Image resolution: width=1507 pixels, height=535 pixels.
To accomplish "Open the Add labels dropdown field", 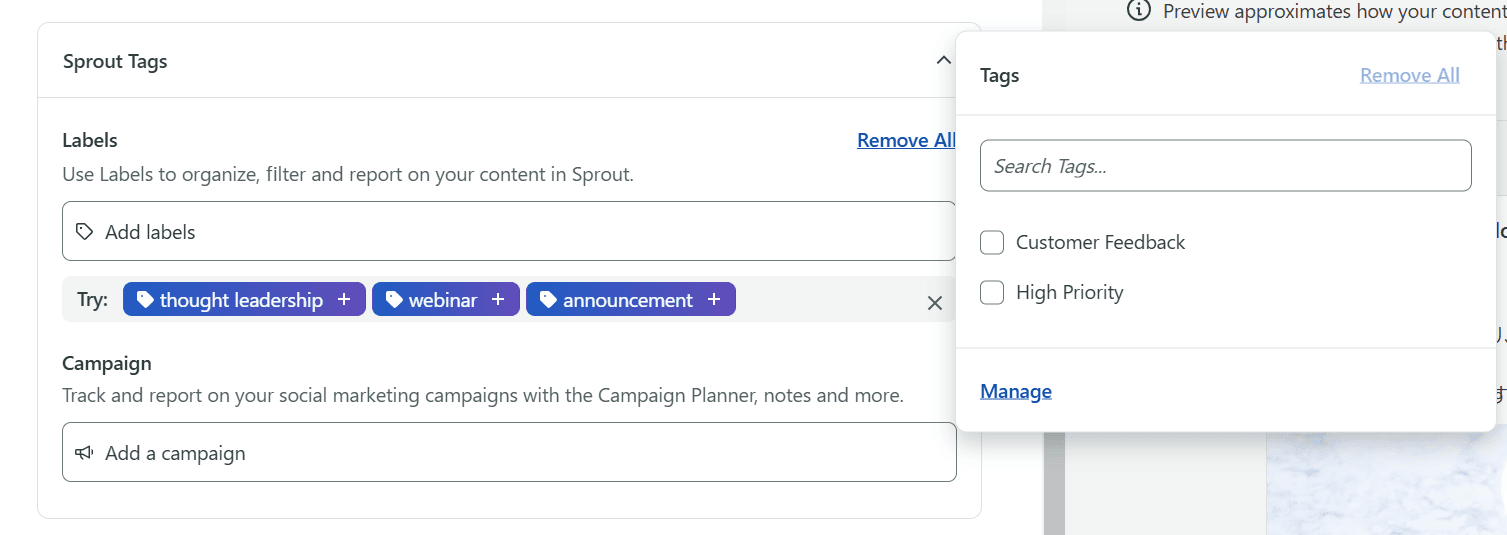I will click(509, 232).
